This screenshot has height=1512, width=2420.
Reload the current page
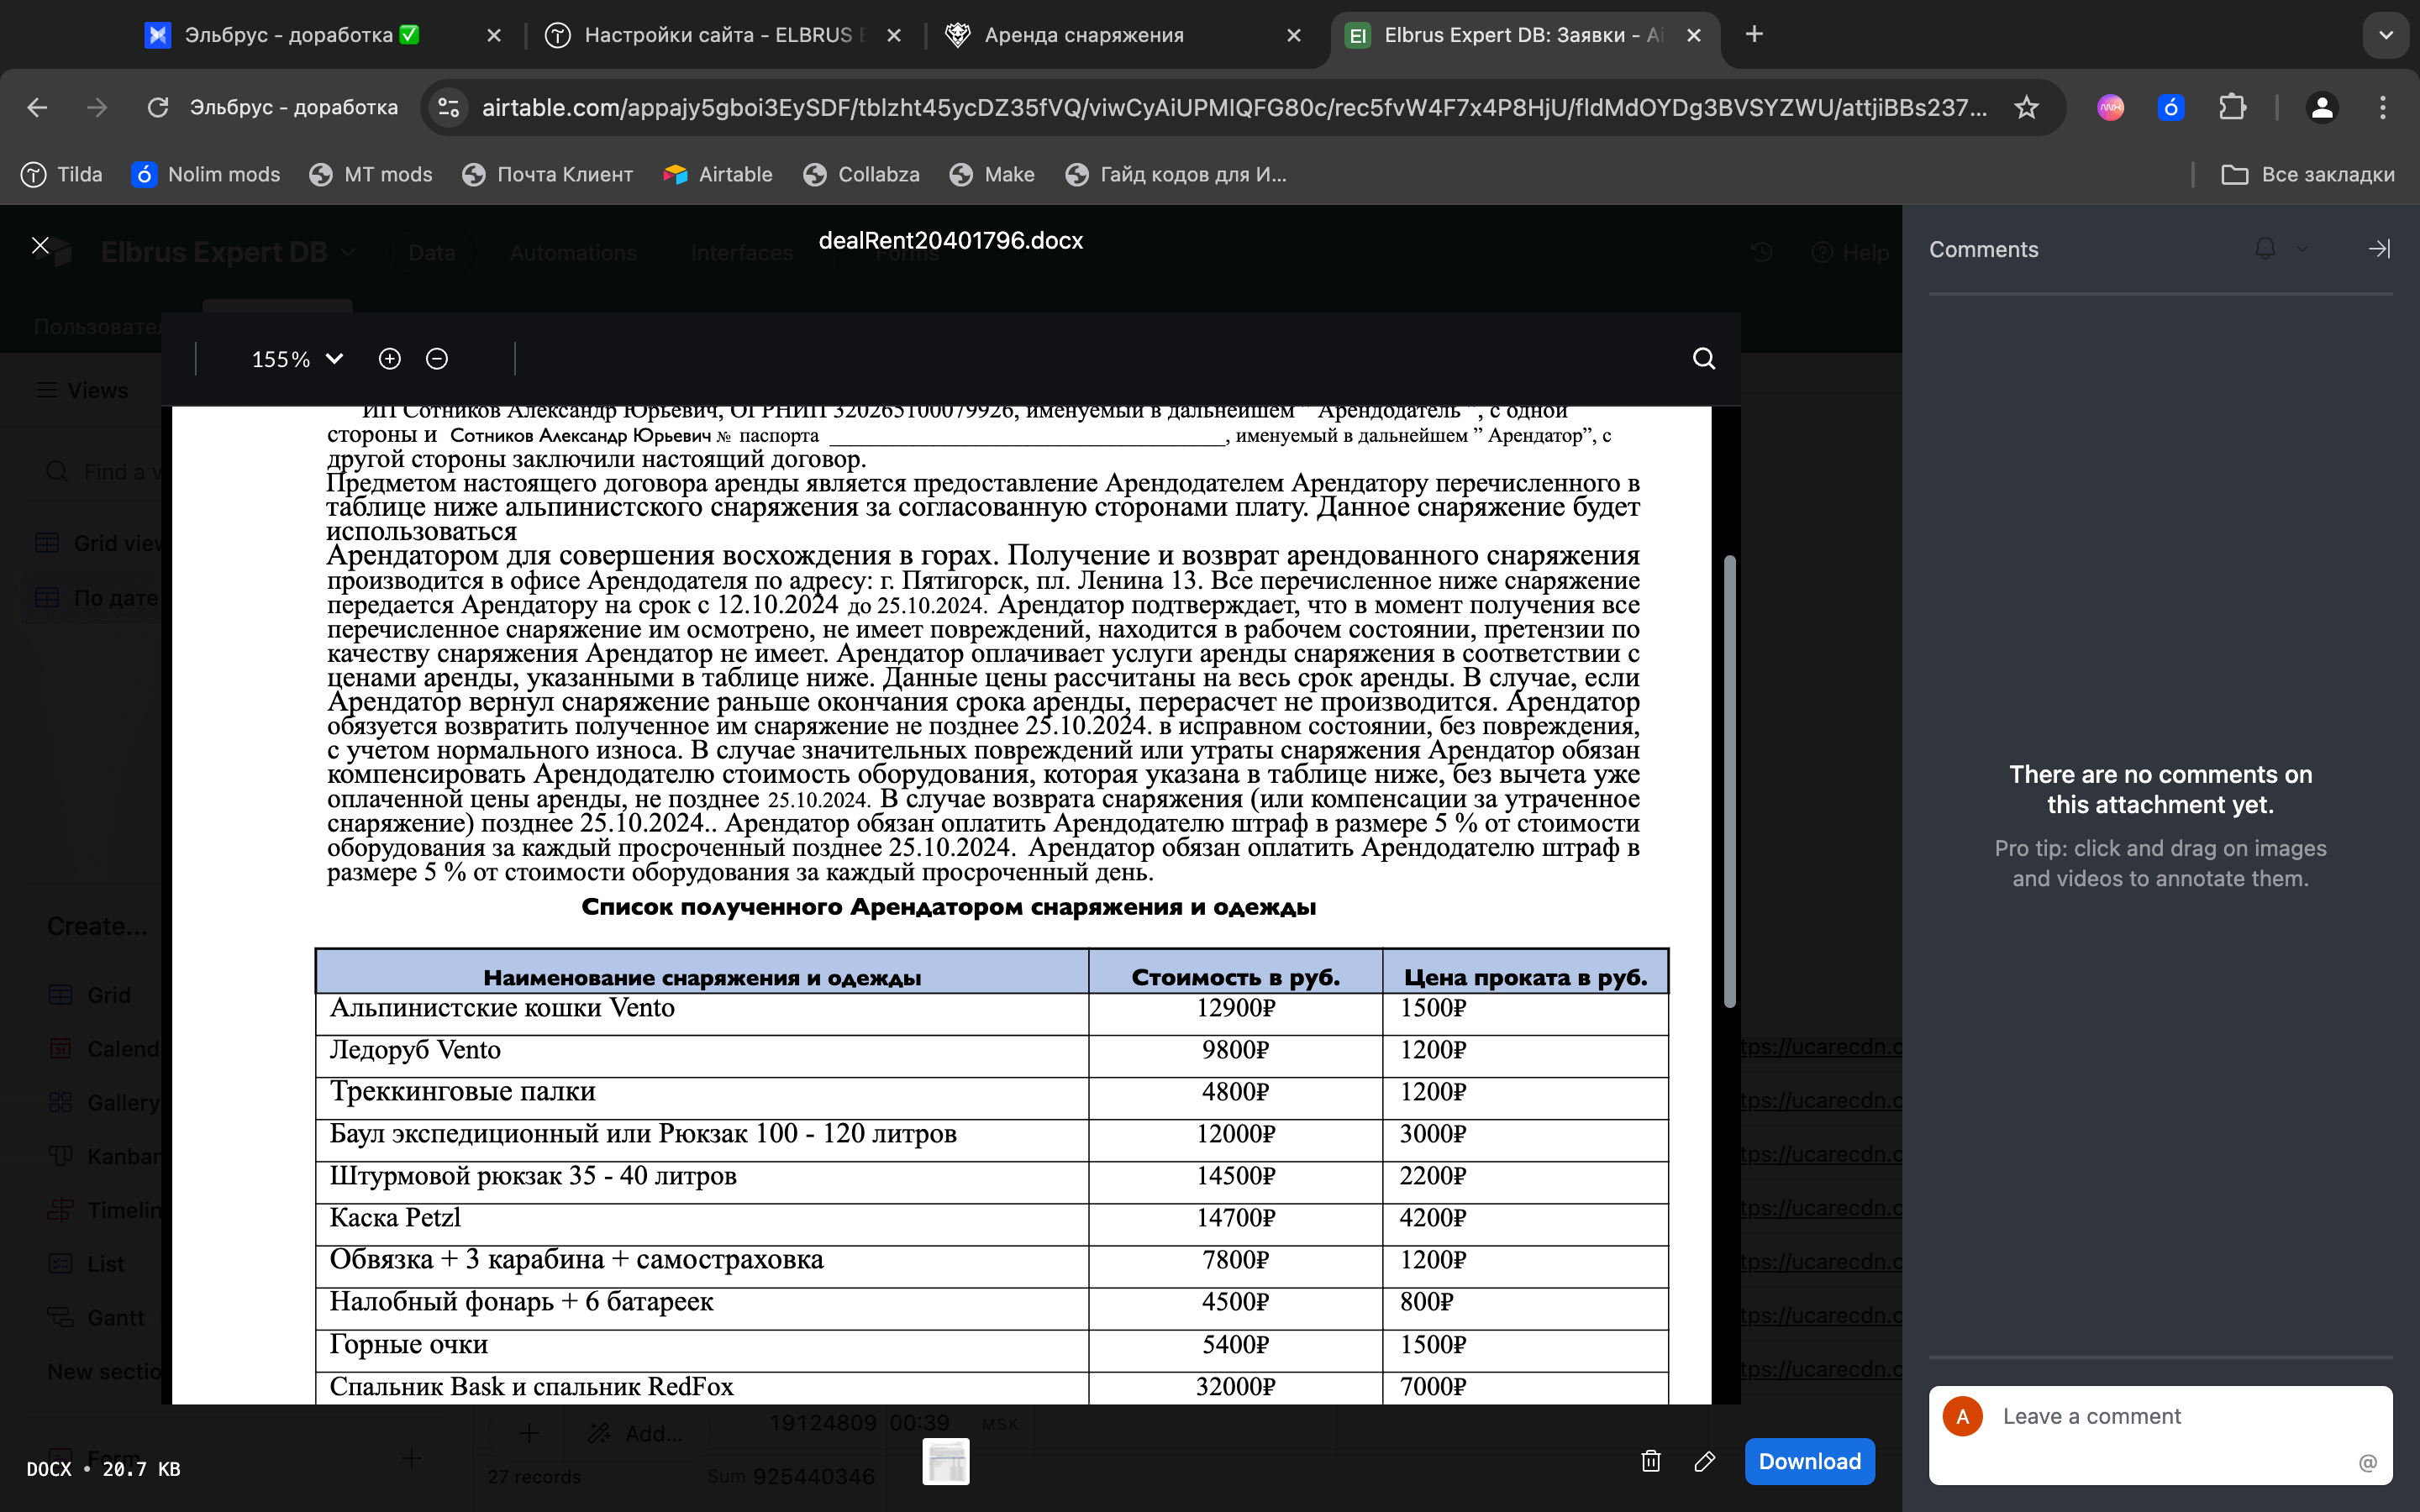(x=157, y=107)
